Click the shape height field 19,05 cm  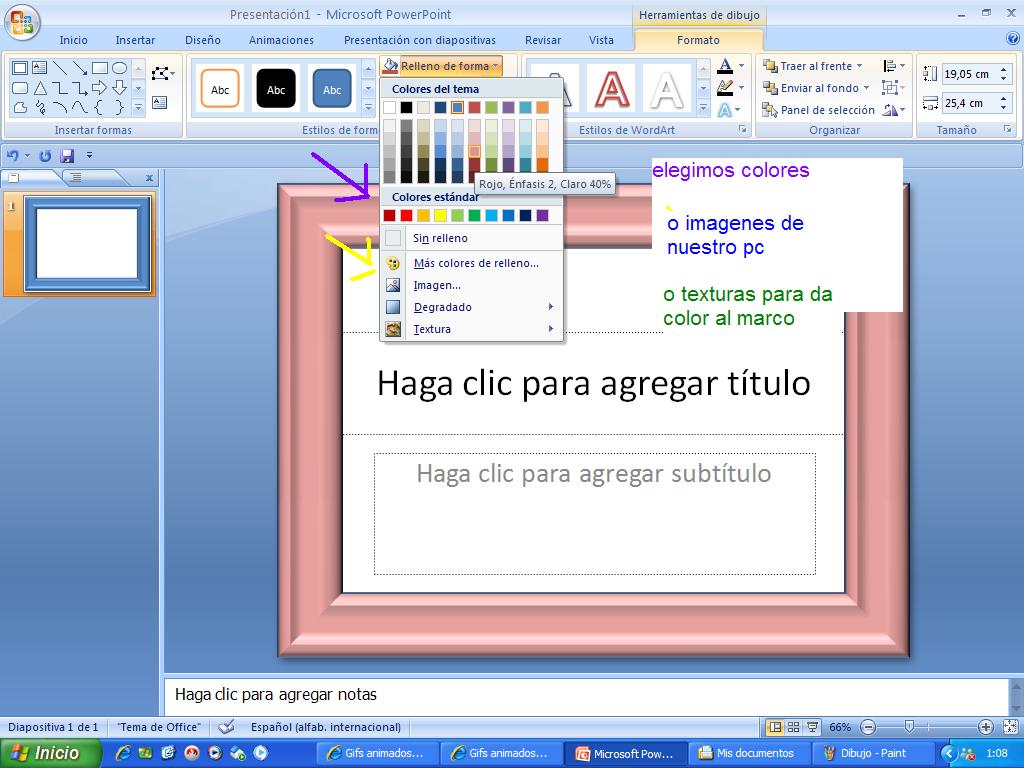tap(969, 74)
